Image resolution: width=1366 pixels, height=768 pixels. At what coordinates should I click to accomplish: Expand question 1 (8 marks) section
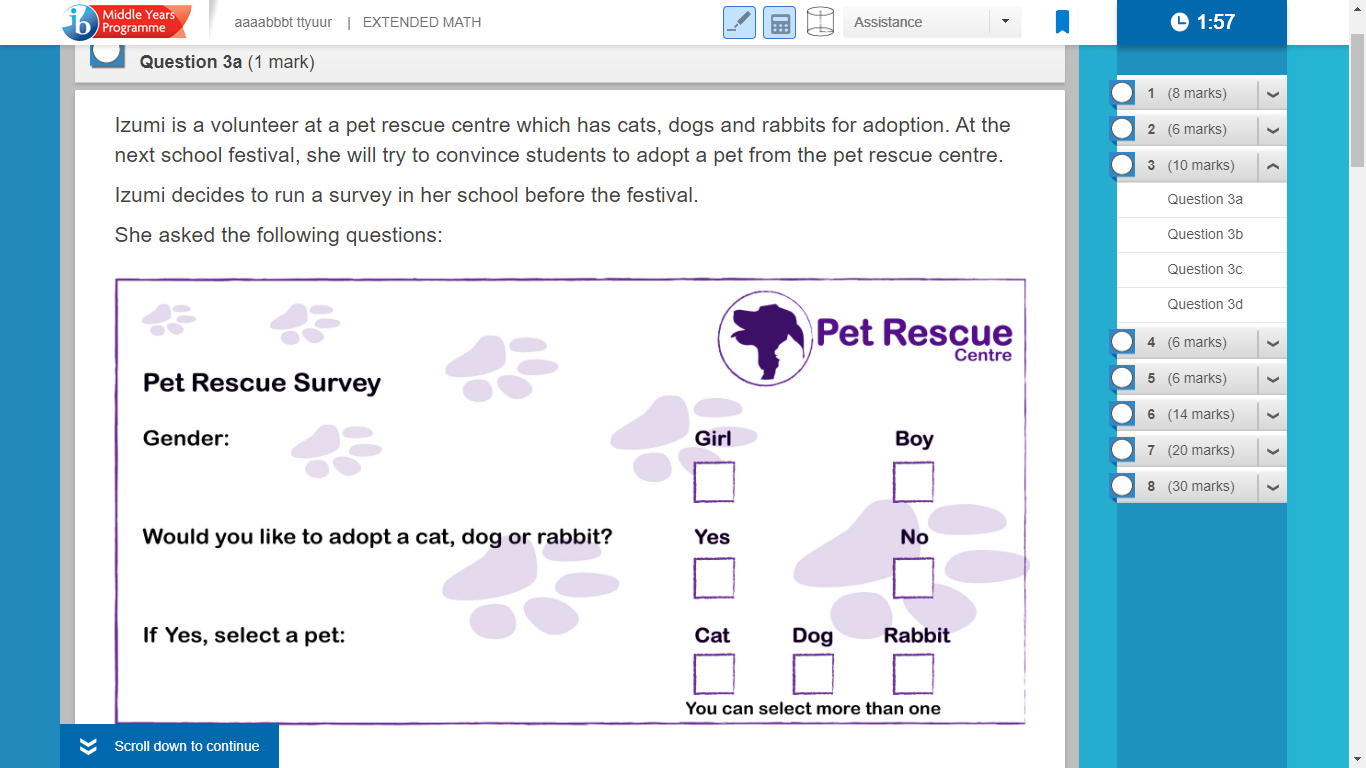click(1272, 94)
